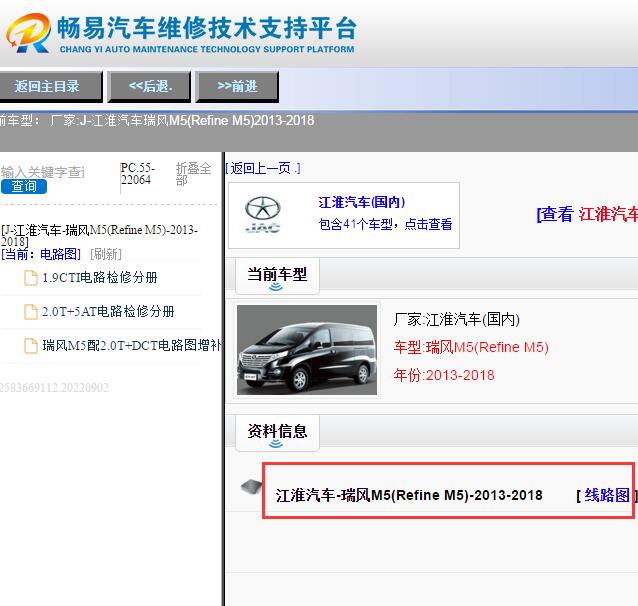Click the file icon beside 1.9CTI电路检修分册
Image resolution: width=638 pixels, height=606 pixels.
tap(31, 278)
